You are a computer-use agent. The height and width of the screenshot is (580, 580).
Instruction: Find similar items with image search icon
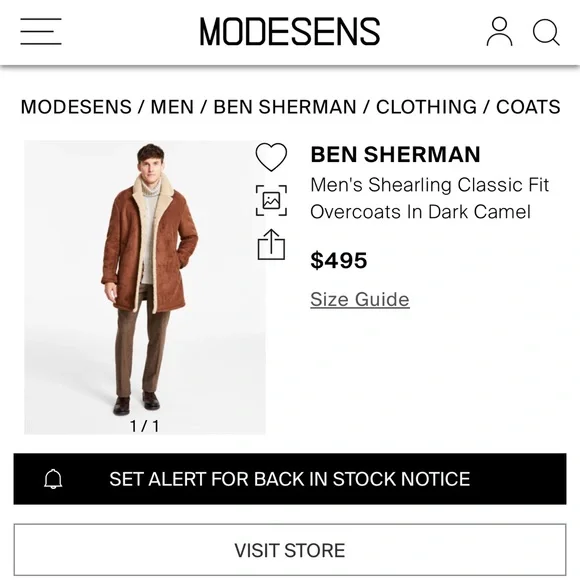(271, 200)
